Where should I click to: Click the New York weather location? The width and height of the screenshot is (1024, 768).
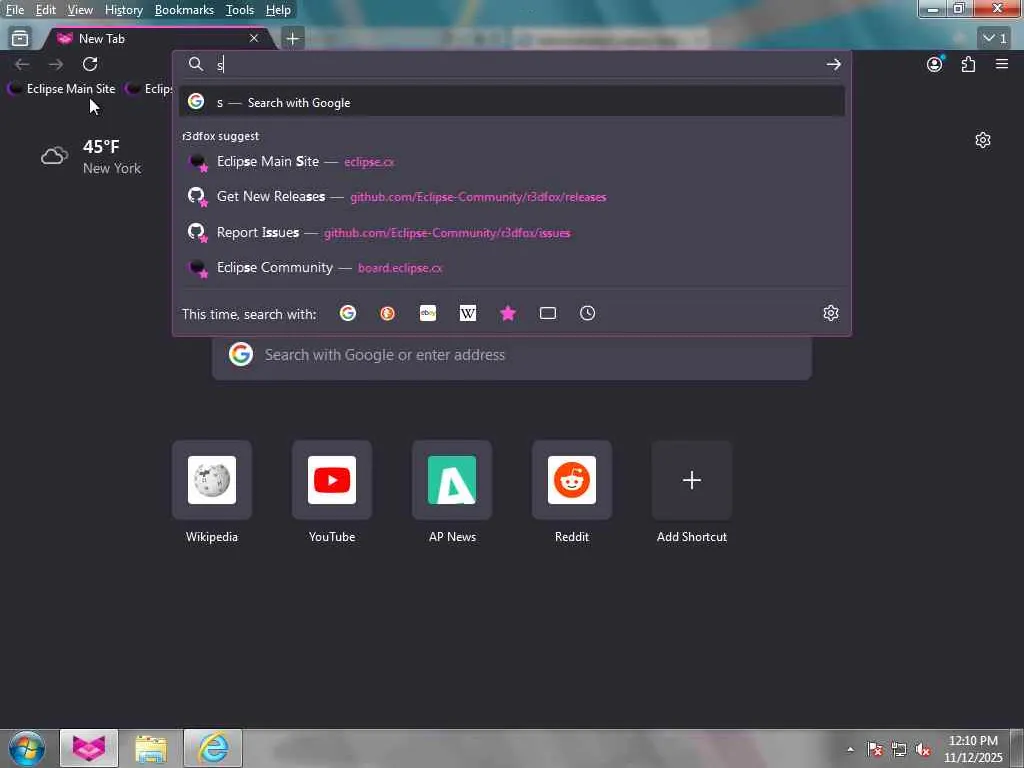112,168
